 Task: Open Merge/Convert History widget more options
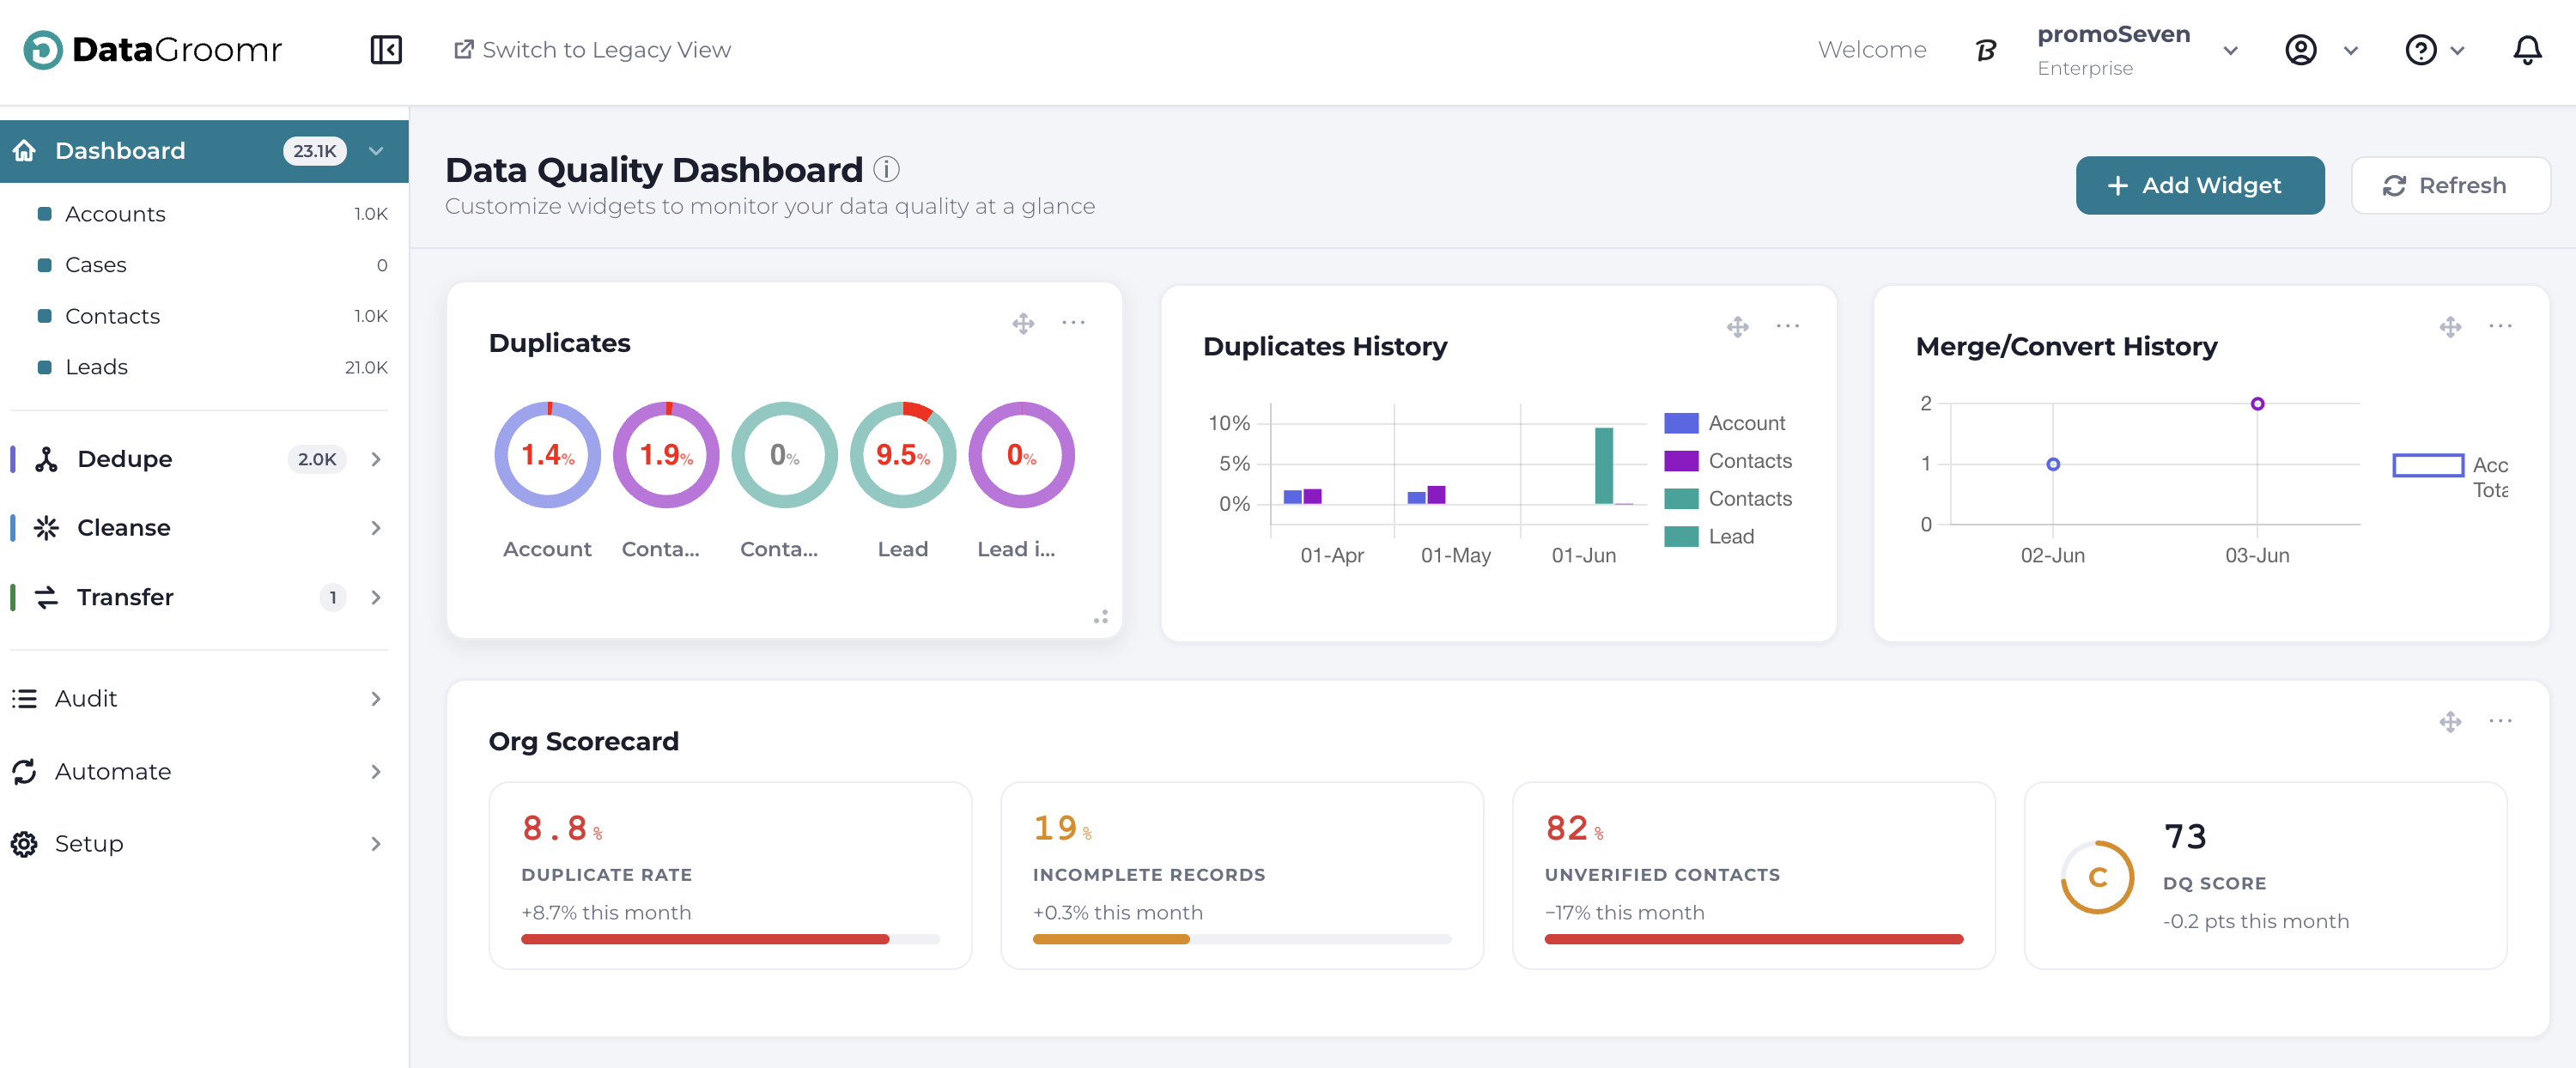point(2500,325)
